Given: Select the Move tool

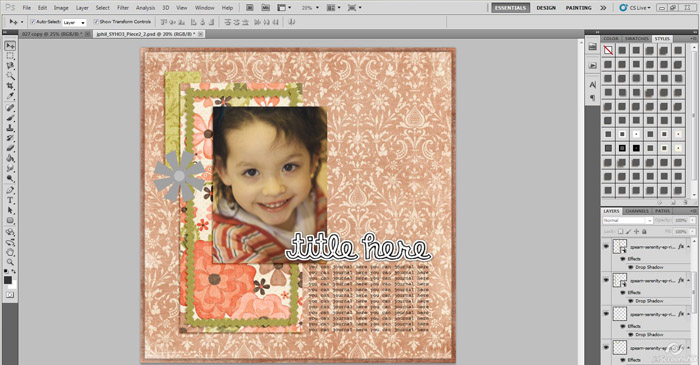Looking at the screenshot, I should pos(10,46).
